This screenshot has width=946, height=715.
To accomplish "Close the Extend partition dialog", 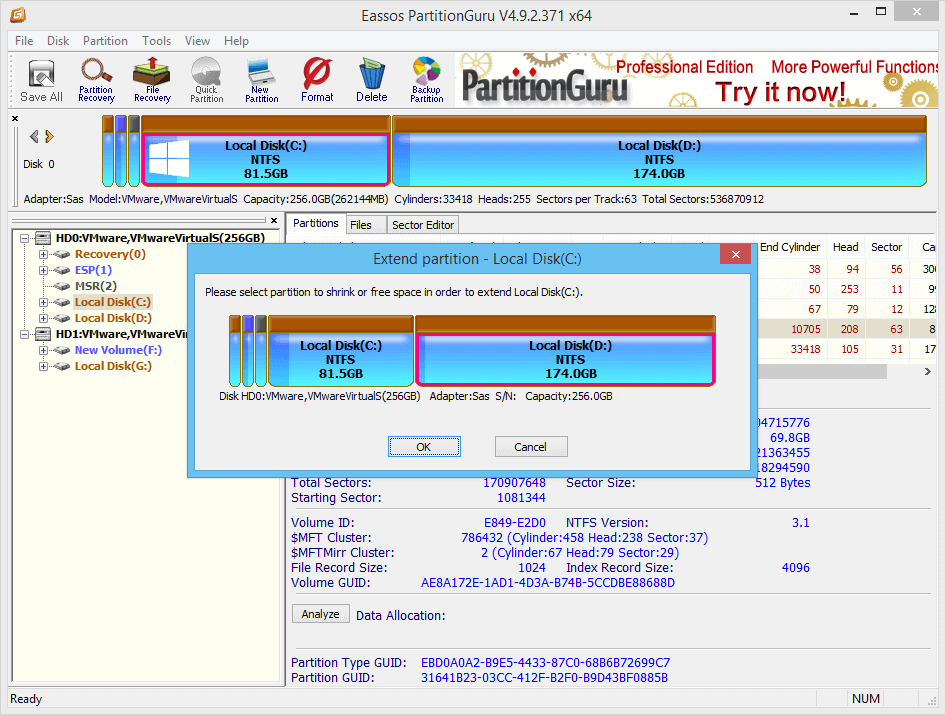I will (735, 255).
